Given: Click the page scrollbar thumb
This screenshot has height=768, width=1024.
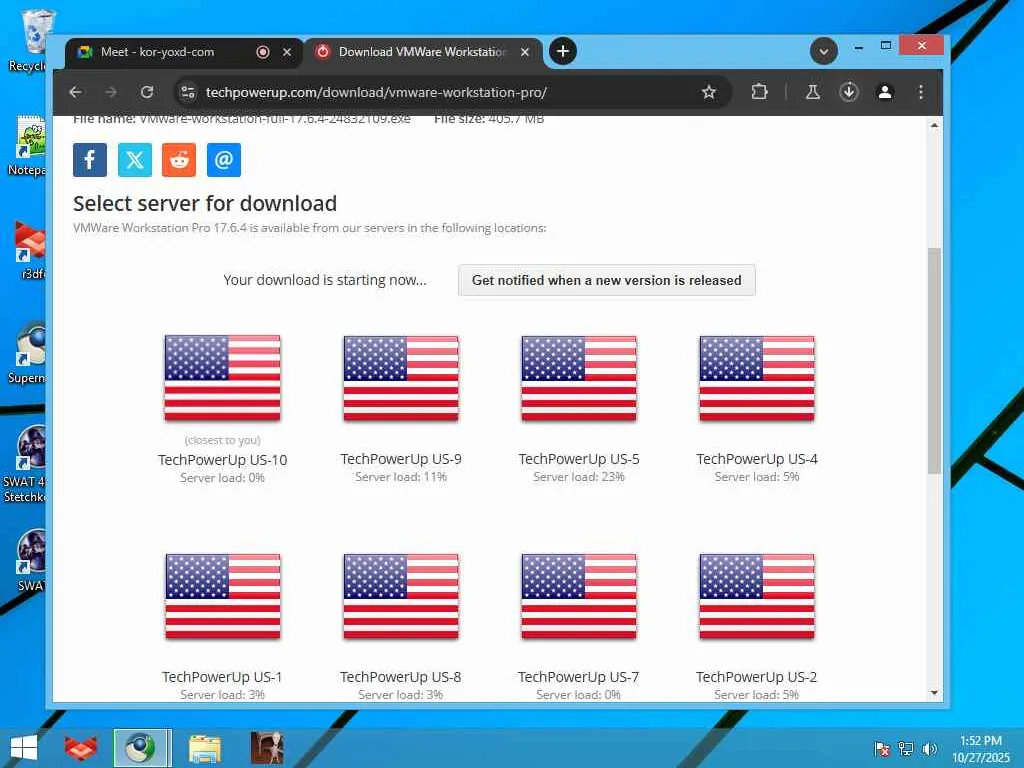Looking at the screenshot, I should pyautogui.click(x=935, y=360).
